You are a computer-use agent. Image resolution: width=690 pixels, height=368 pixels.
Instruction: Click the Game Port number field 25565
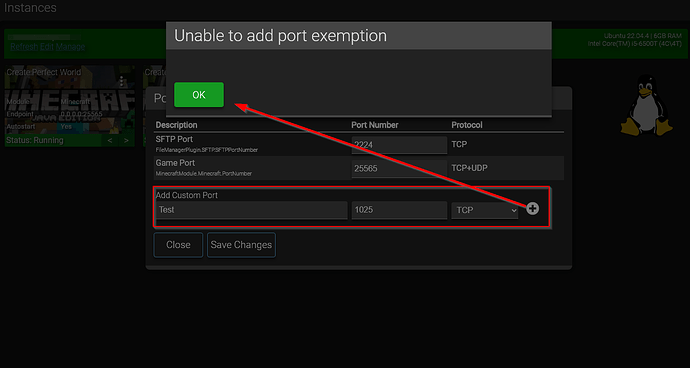point(399,169)
